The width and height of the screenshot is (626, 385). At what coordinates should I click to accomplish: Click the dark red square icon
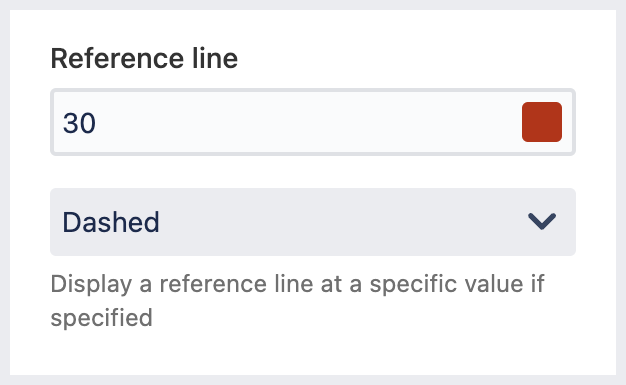click(x=542, y=122)
